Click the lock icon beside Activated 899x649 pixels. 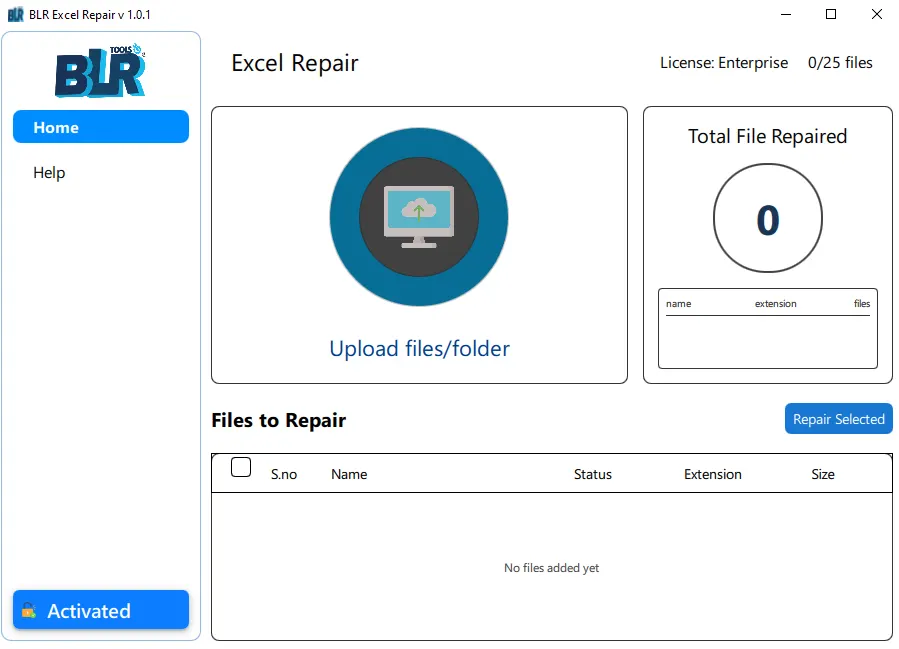pyautogui.click(x=29, y=611)
